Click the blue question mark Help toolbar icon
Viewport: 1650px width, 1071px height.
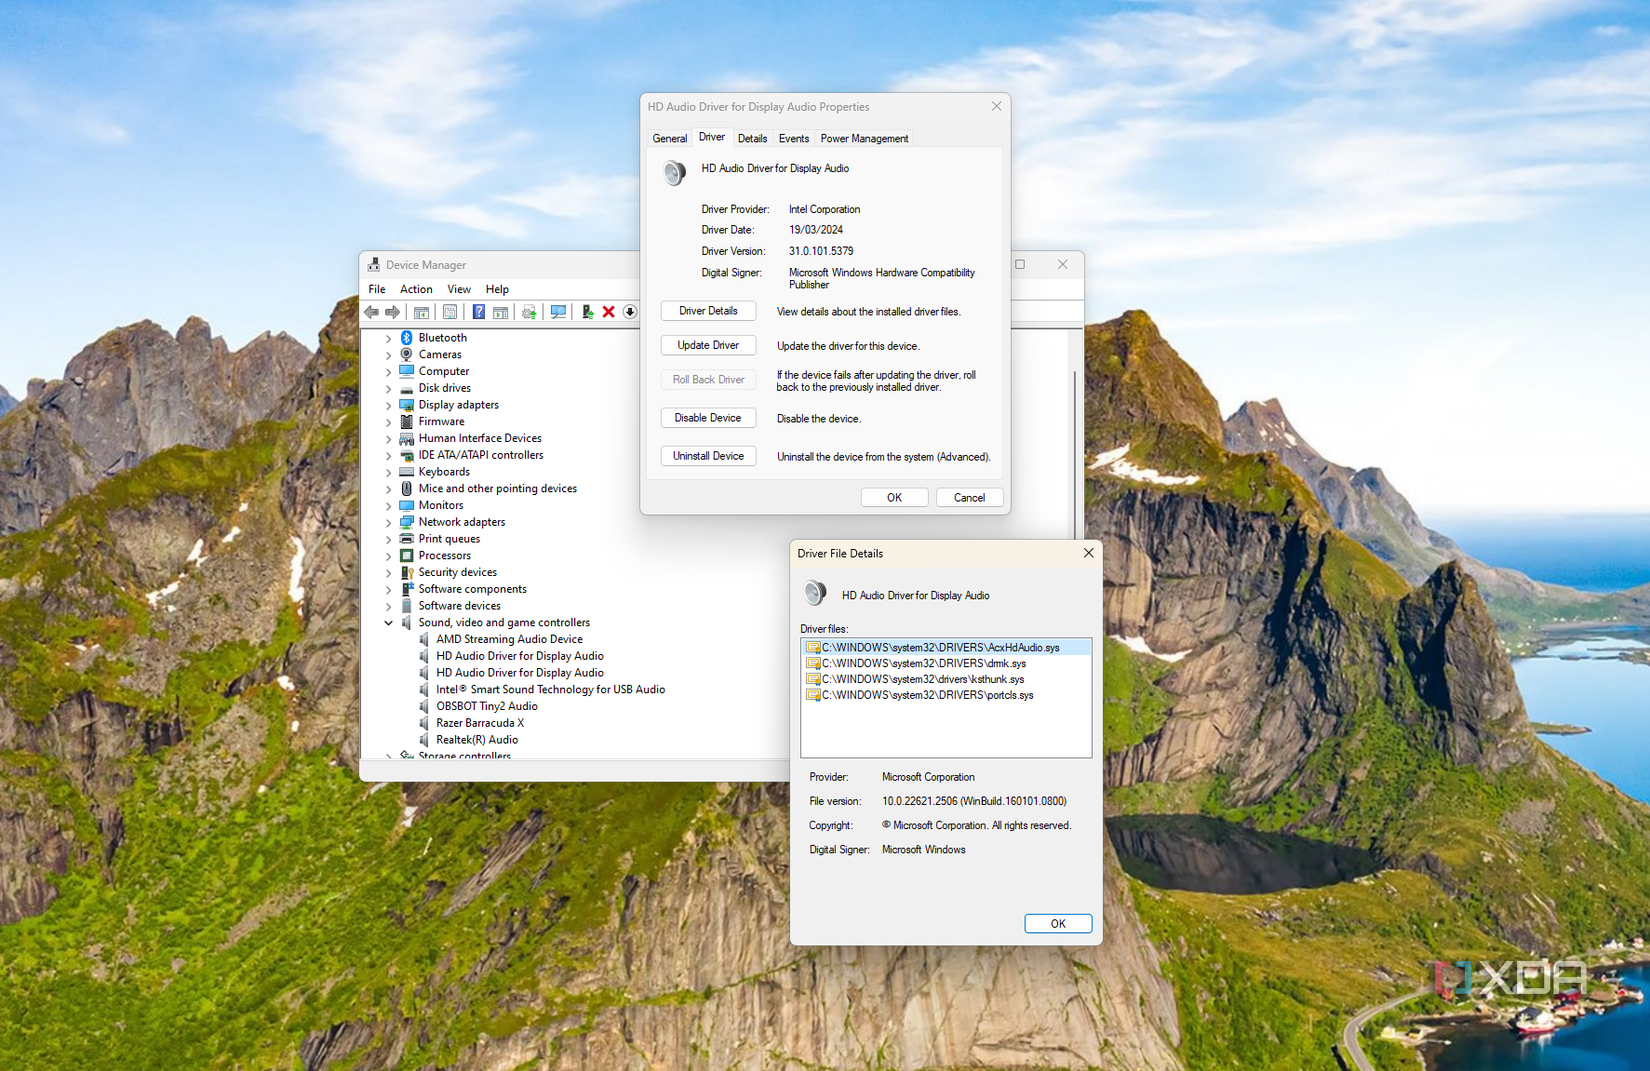478,312
